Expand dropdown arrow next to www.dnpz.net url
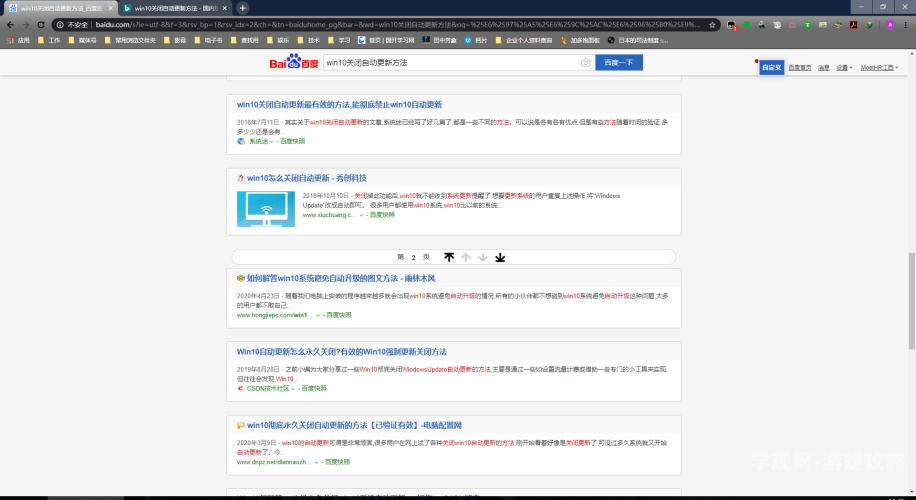This screenshot has height=500, width=916. point(317,463)
